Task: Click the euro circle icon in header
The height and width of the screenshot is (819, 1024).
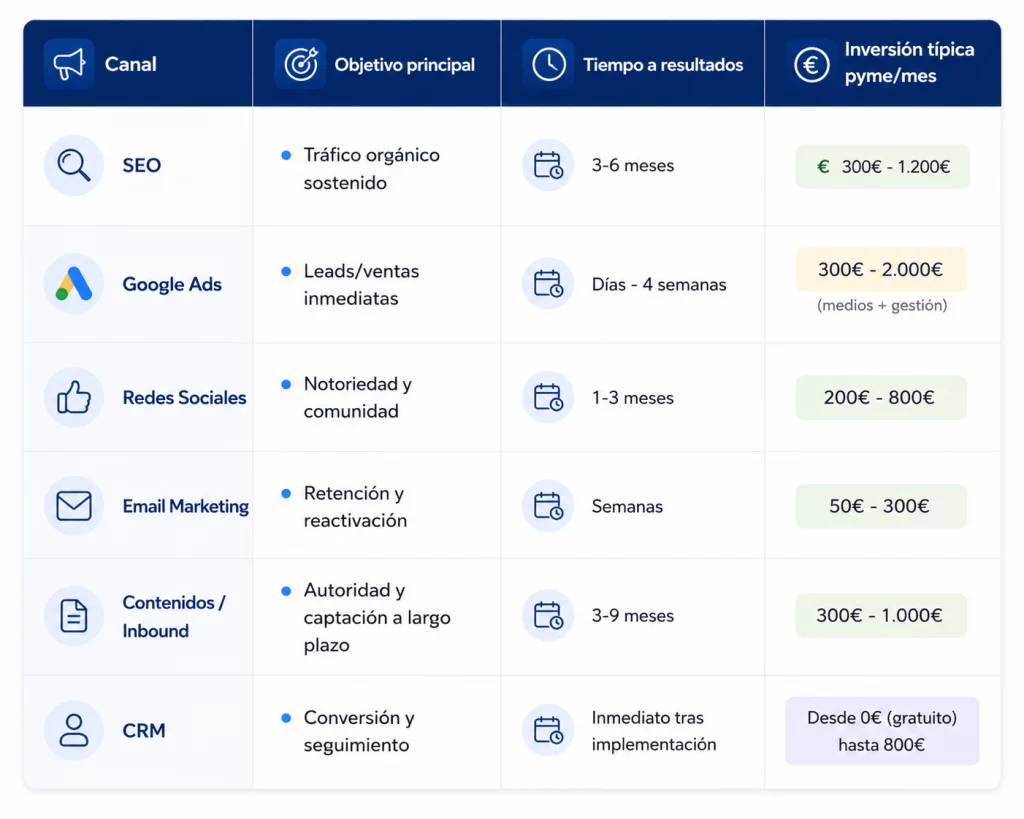Action: pos(811,64)
